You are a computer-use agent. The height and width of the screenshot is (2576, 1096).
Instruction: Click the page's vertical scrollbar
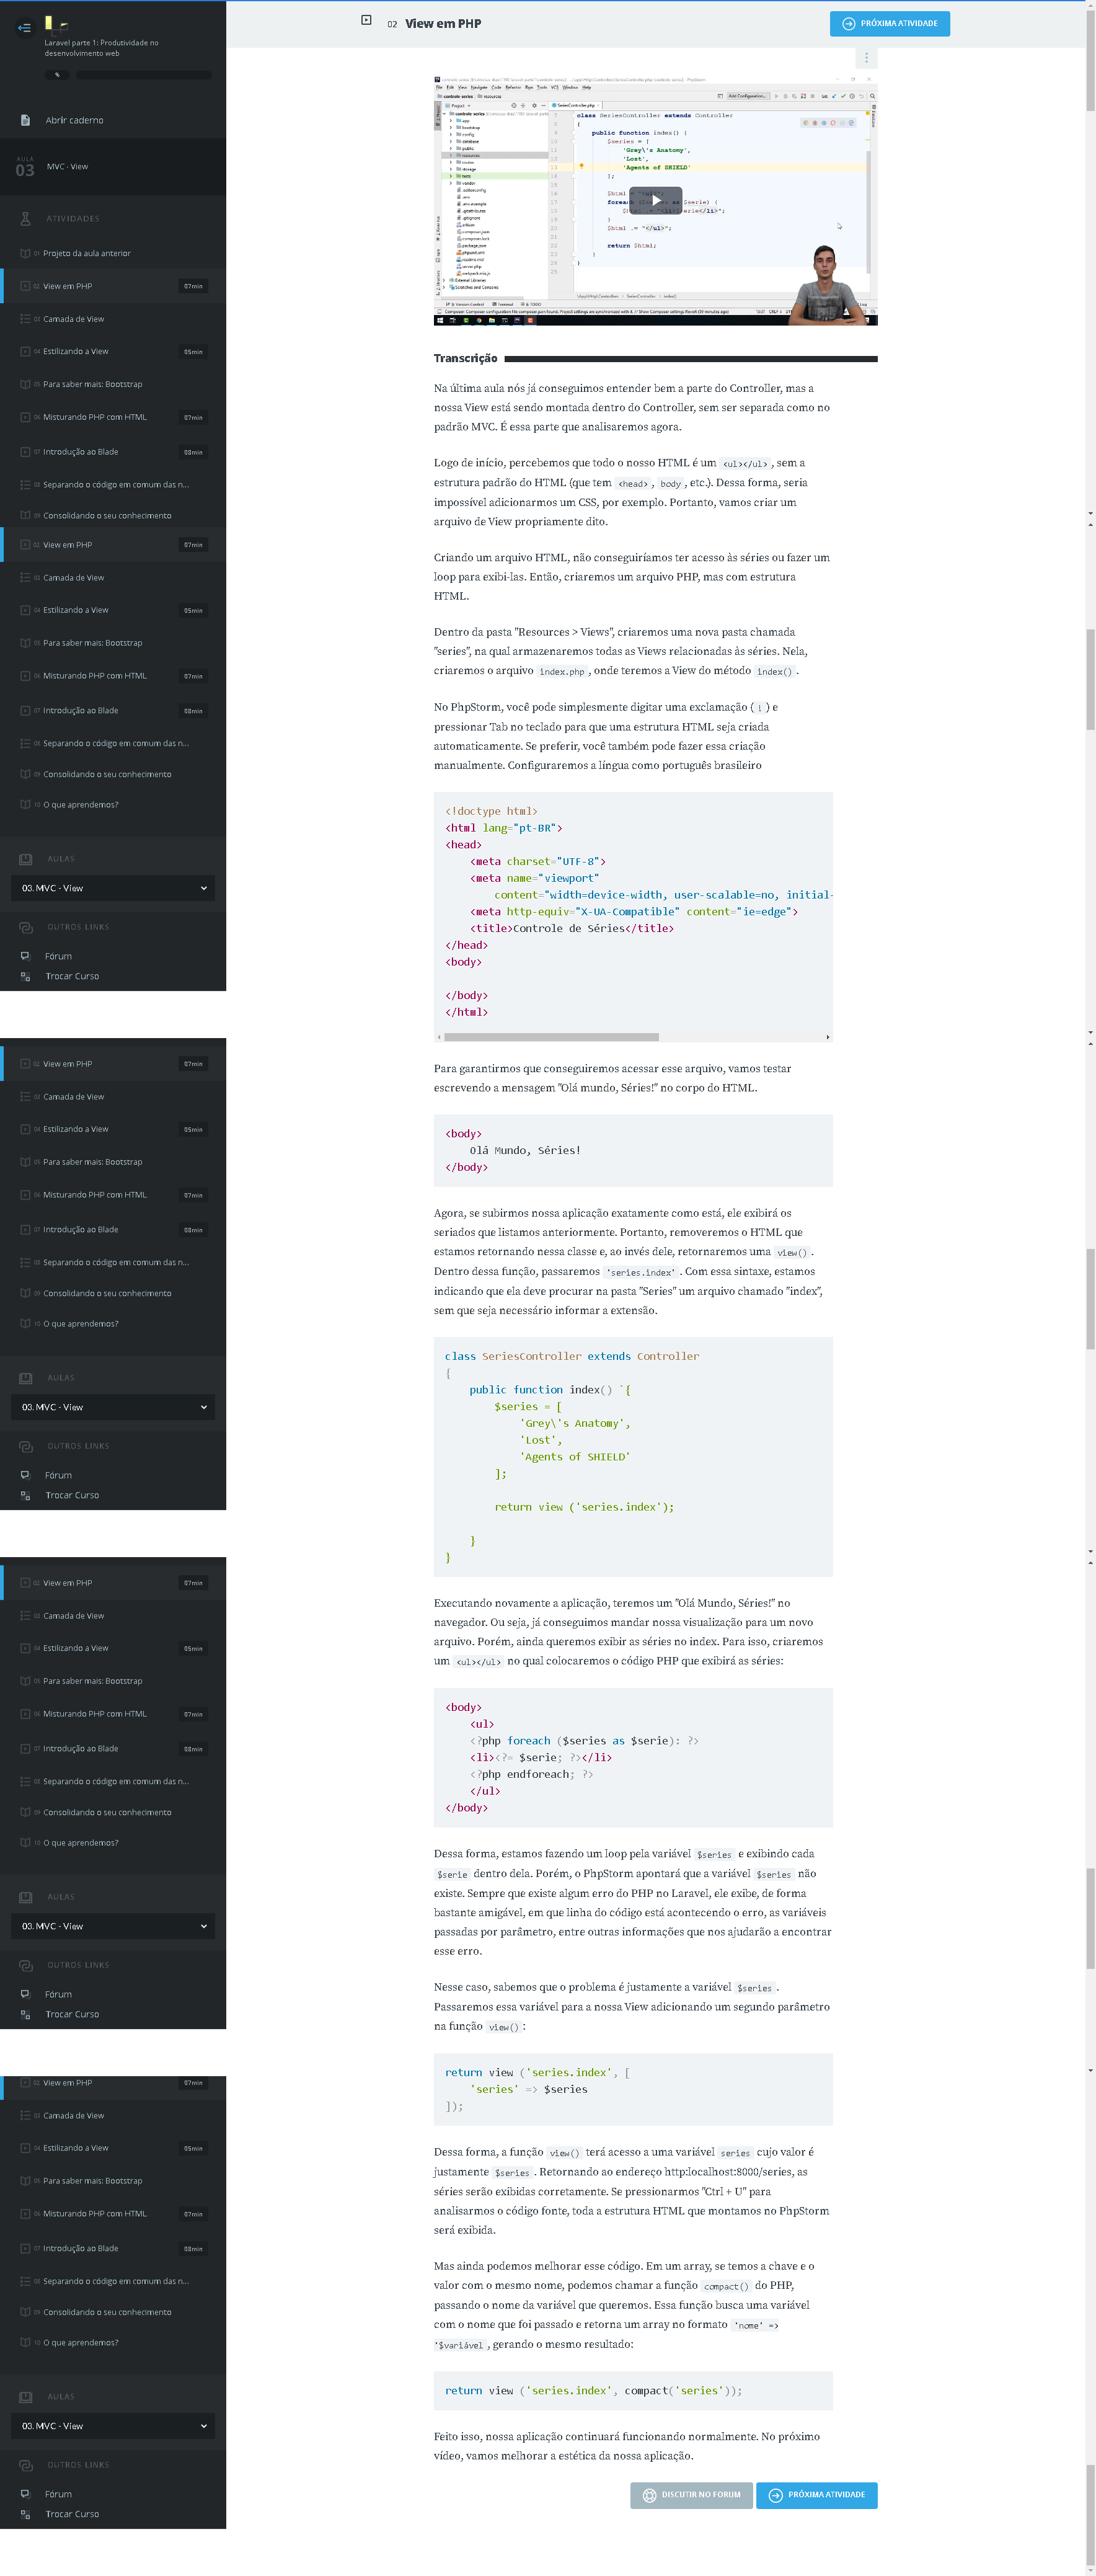pyautogui.click(x=1090, y=700)
